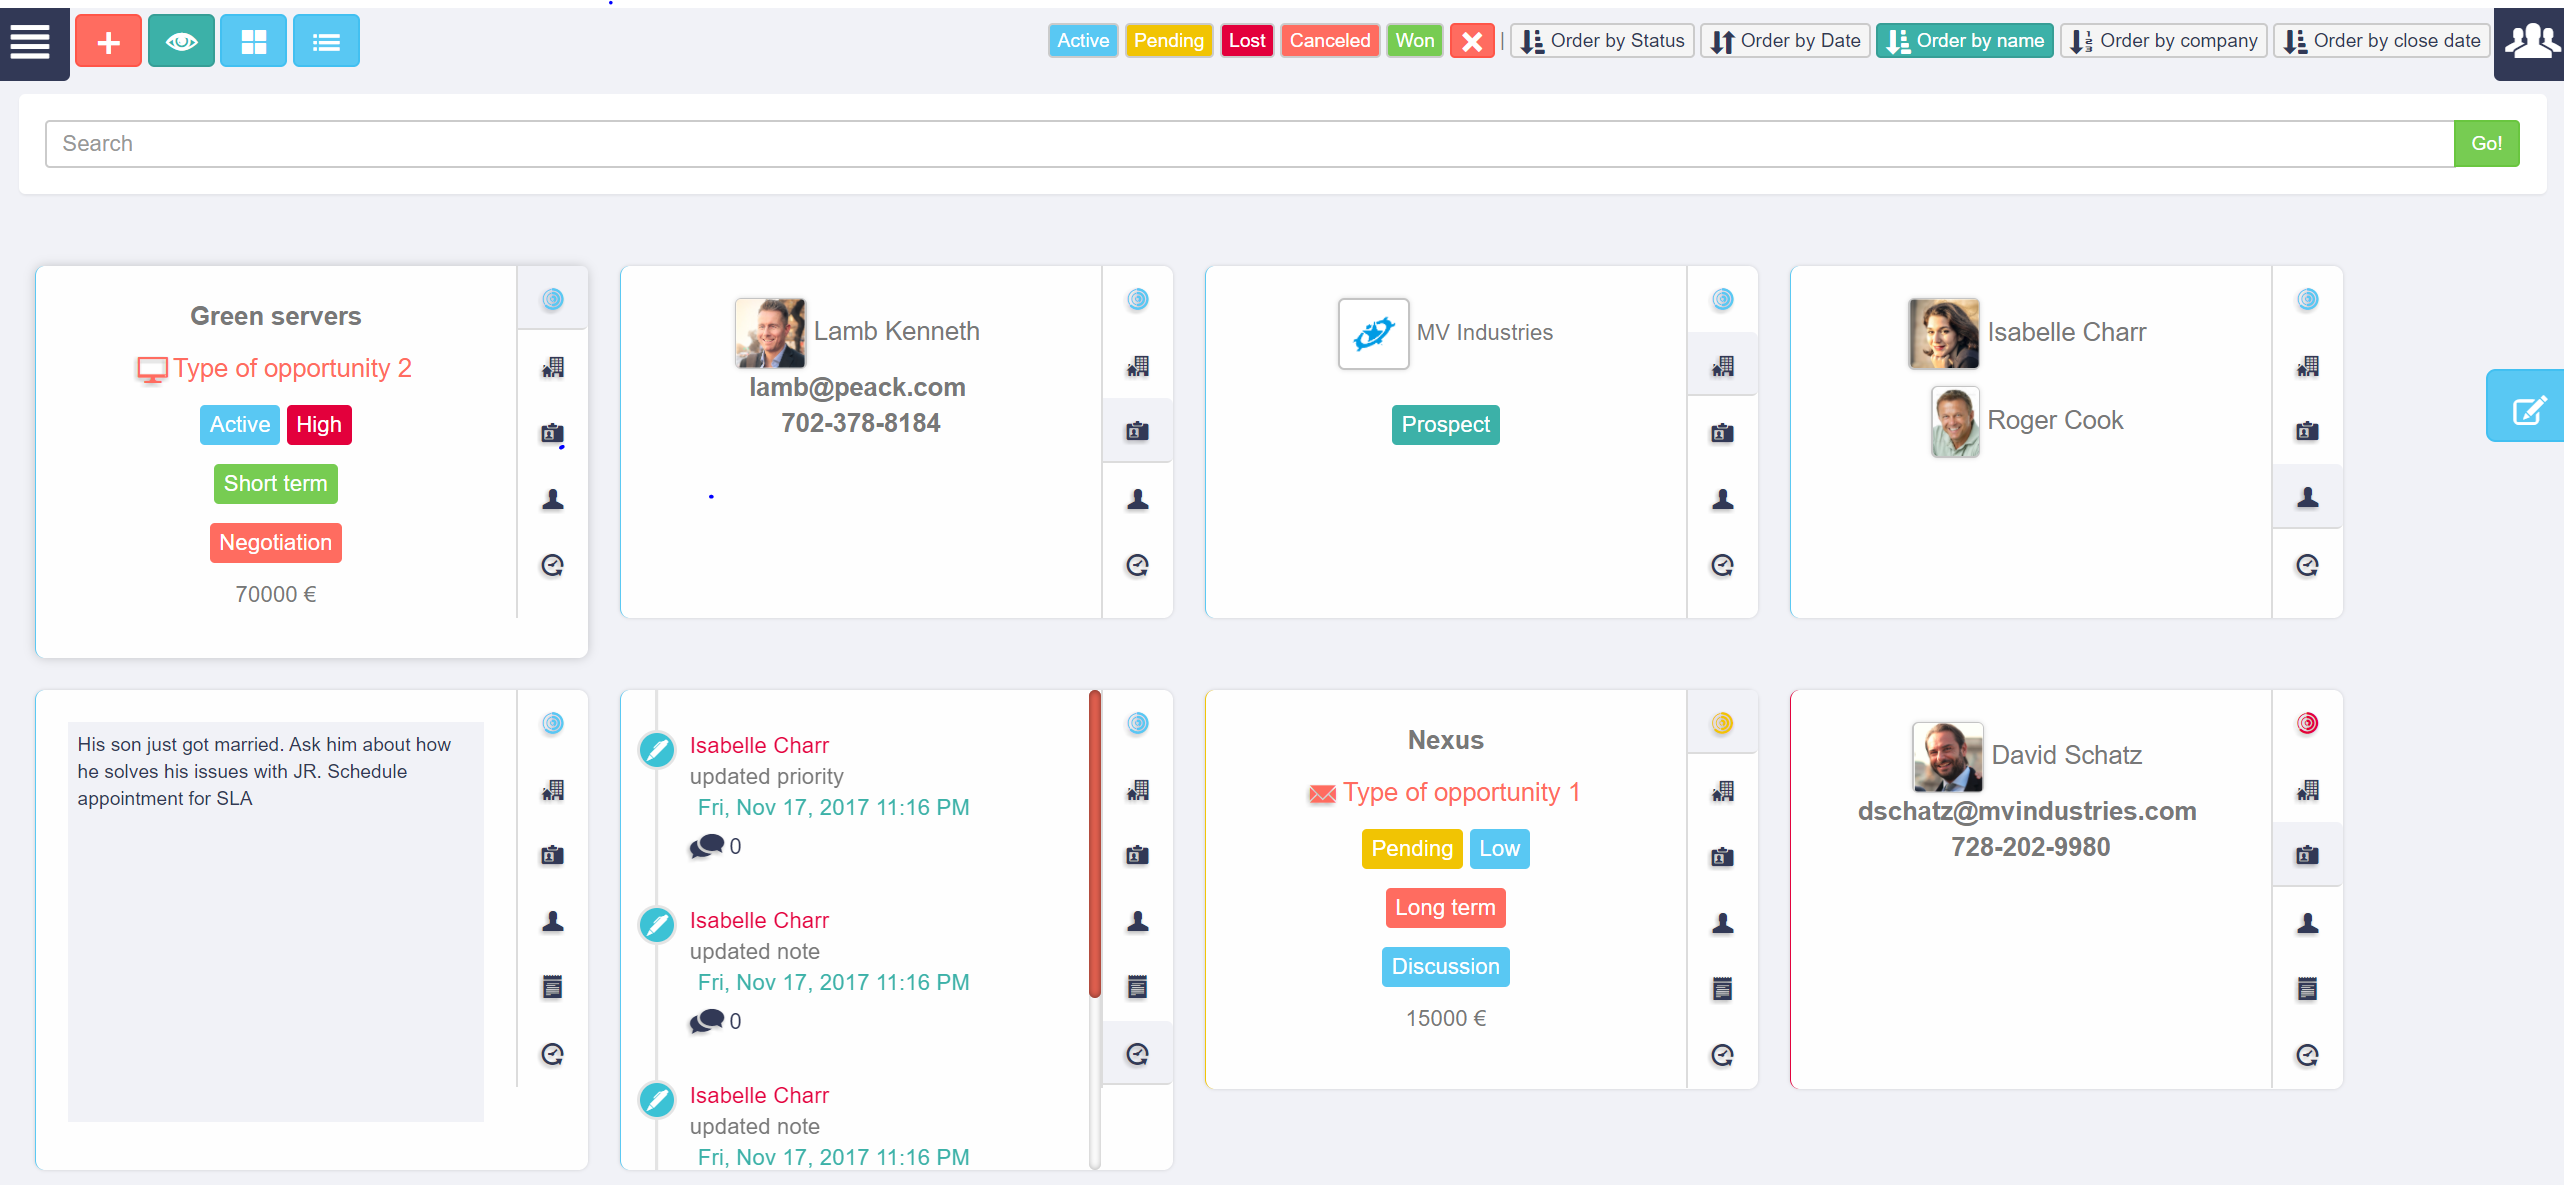Click activity icon on son-married note card

(553, 1054)
